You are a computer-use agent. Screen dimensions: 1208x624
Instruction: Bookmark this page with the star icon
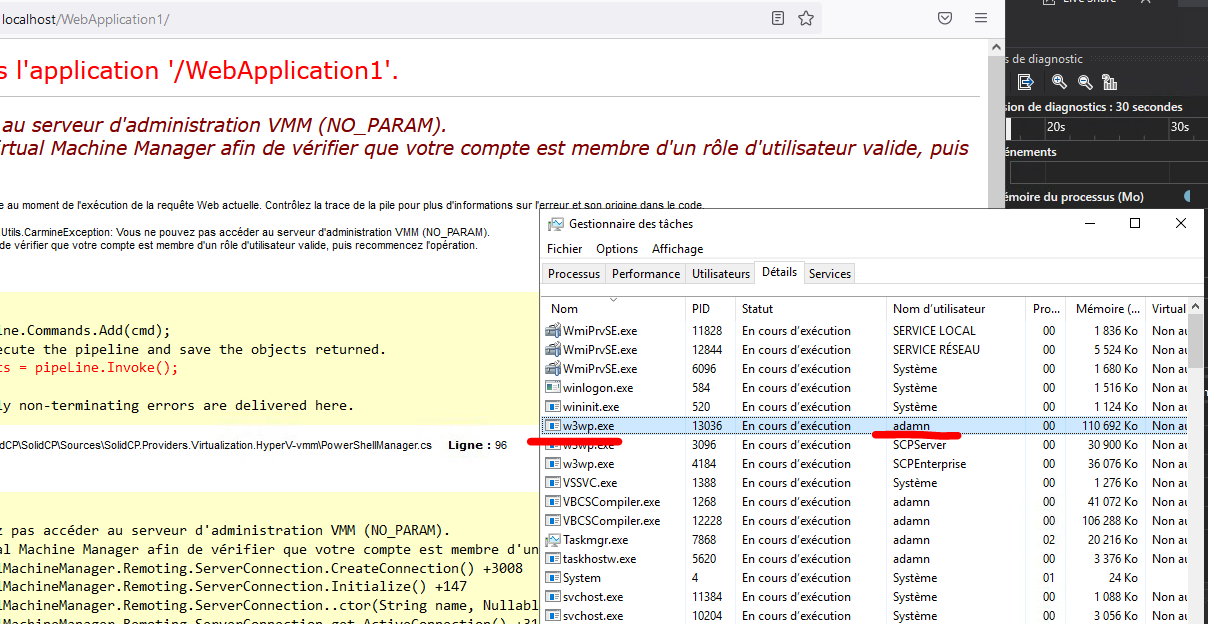(x=805, y=18)
